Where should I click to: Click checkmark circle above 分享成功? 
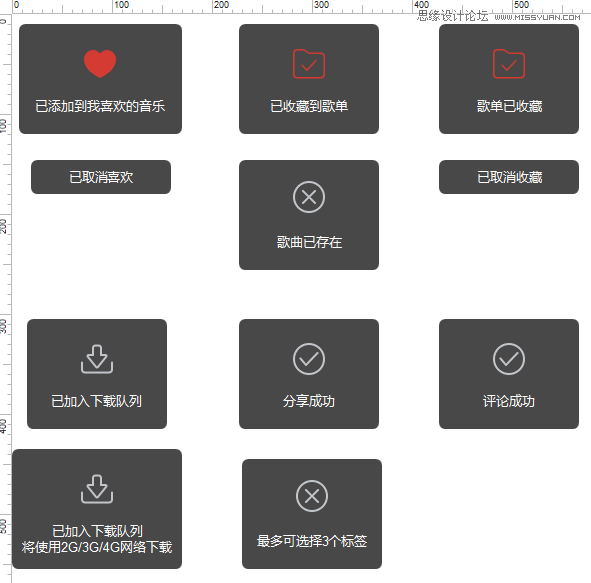click(309, 359)
